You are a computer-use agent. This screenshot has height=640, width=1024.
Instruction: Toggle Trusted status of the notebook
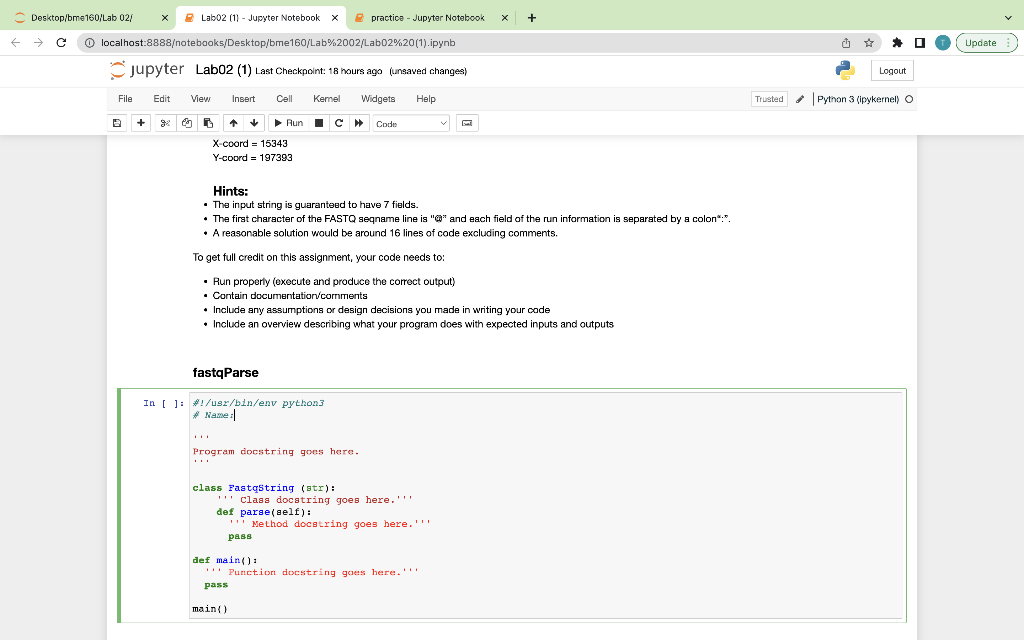point(768,99)
